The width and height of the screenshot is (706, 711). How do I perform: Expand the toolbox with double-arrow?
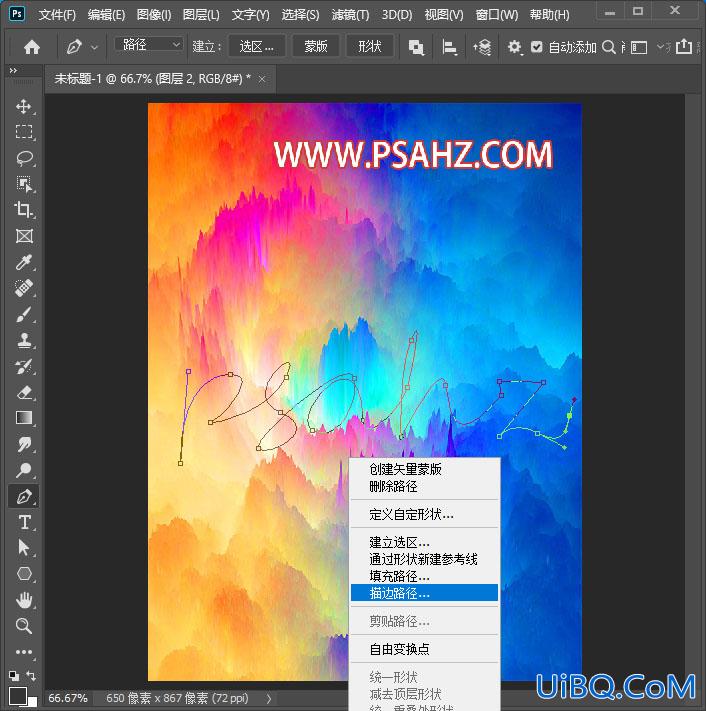point(13,70)
